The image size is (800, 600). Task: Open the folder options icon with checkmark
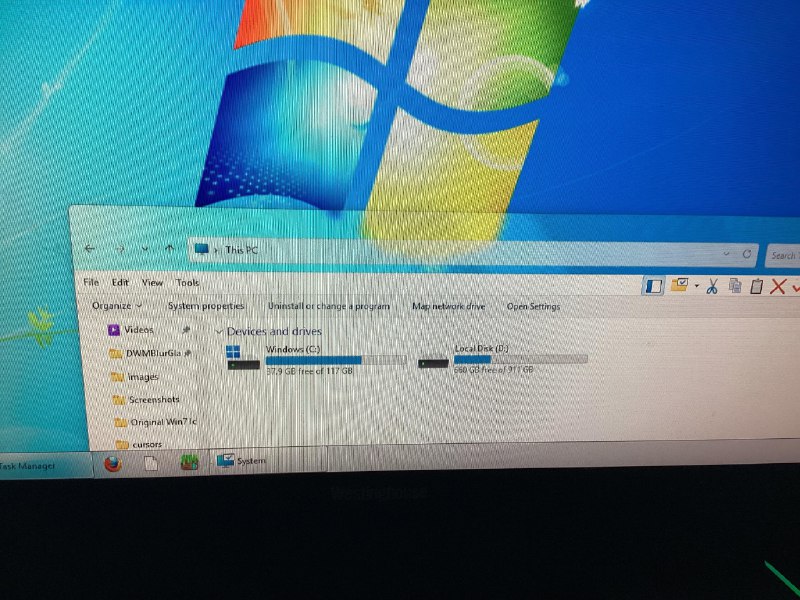[x=679, y=285]
